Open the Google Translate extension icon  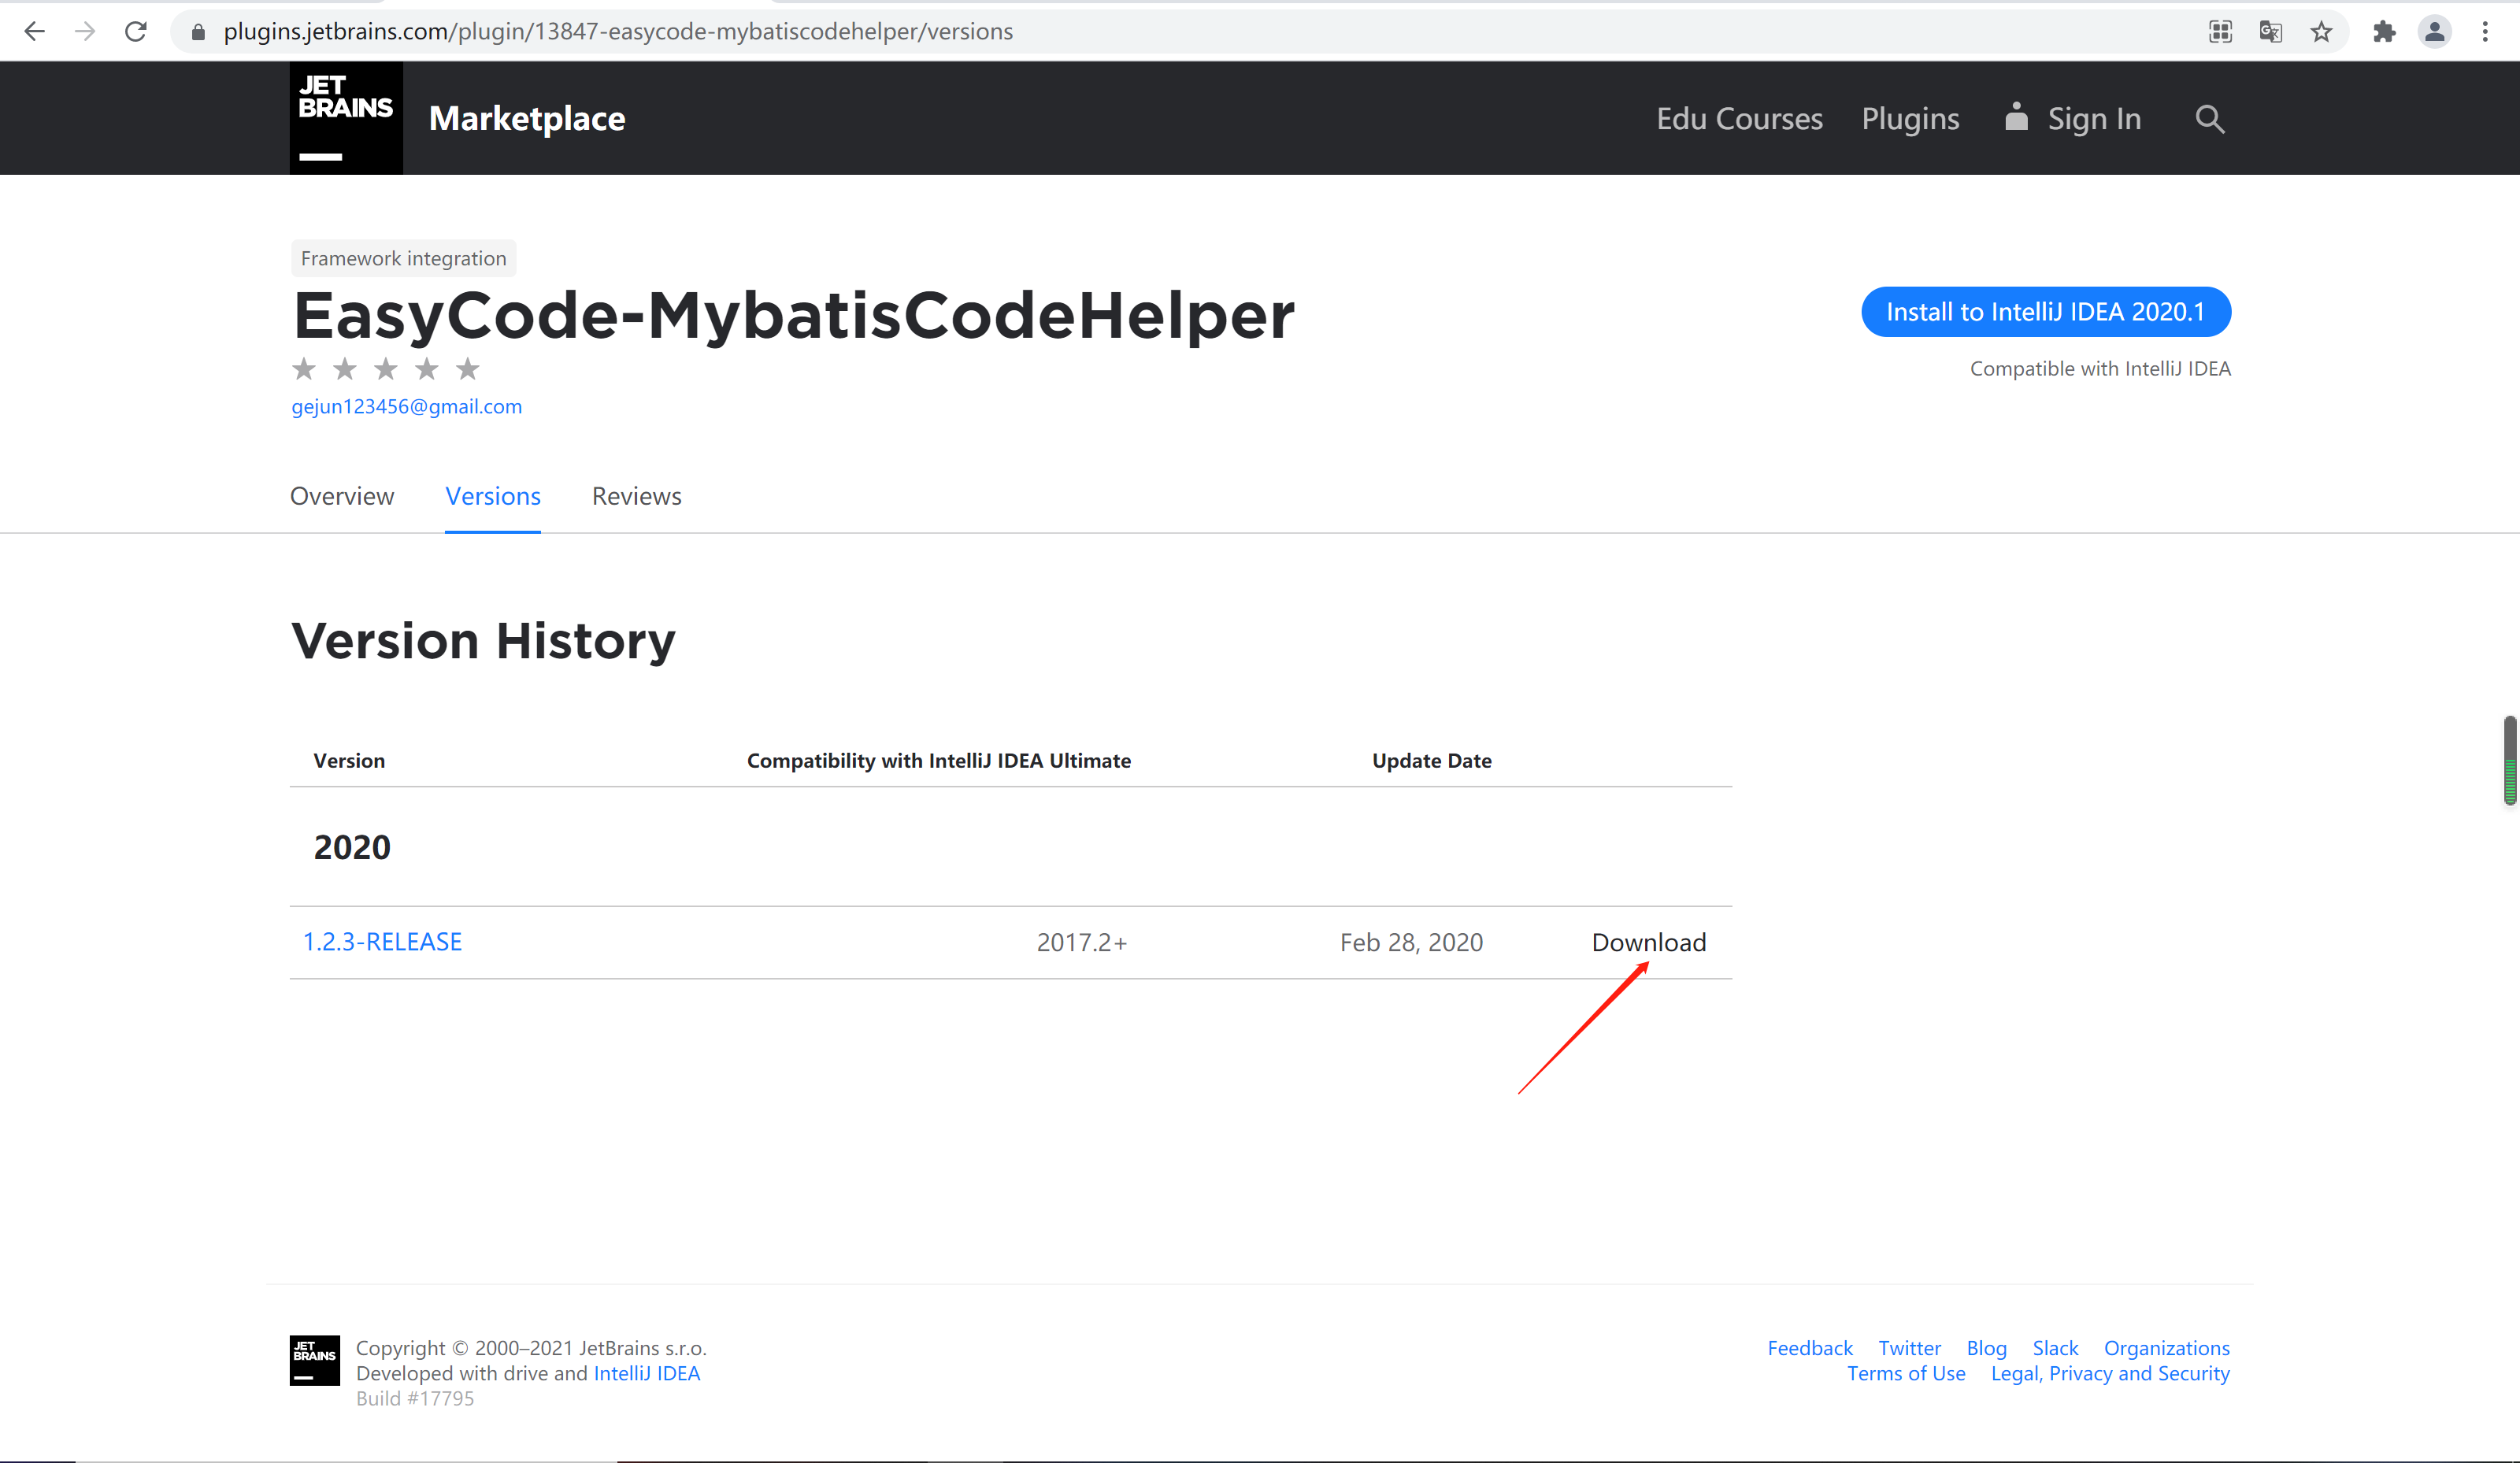pos(2270,31)
